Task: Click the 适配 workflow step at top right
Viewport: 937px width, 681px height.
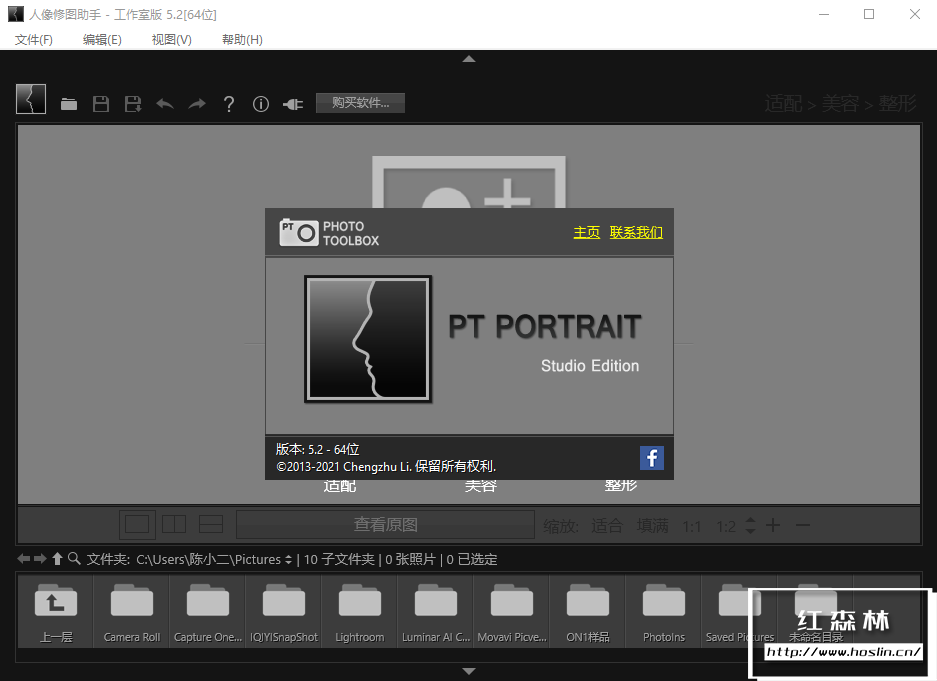Action: point(783,104)
